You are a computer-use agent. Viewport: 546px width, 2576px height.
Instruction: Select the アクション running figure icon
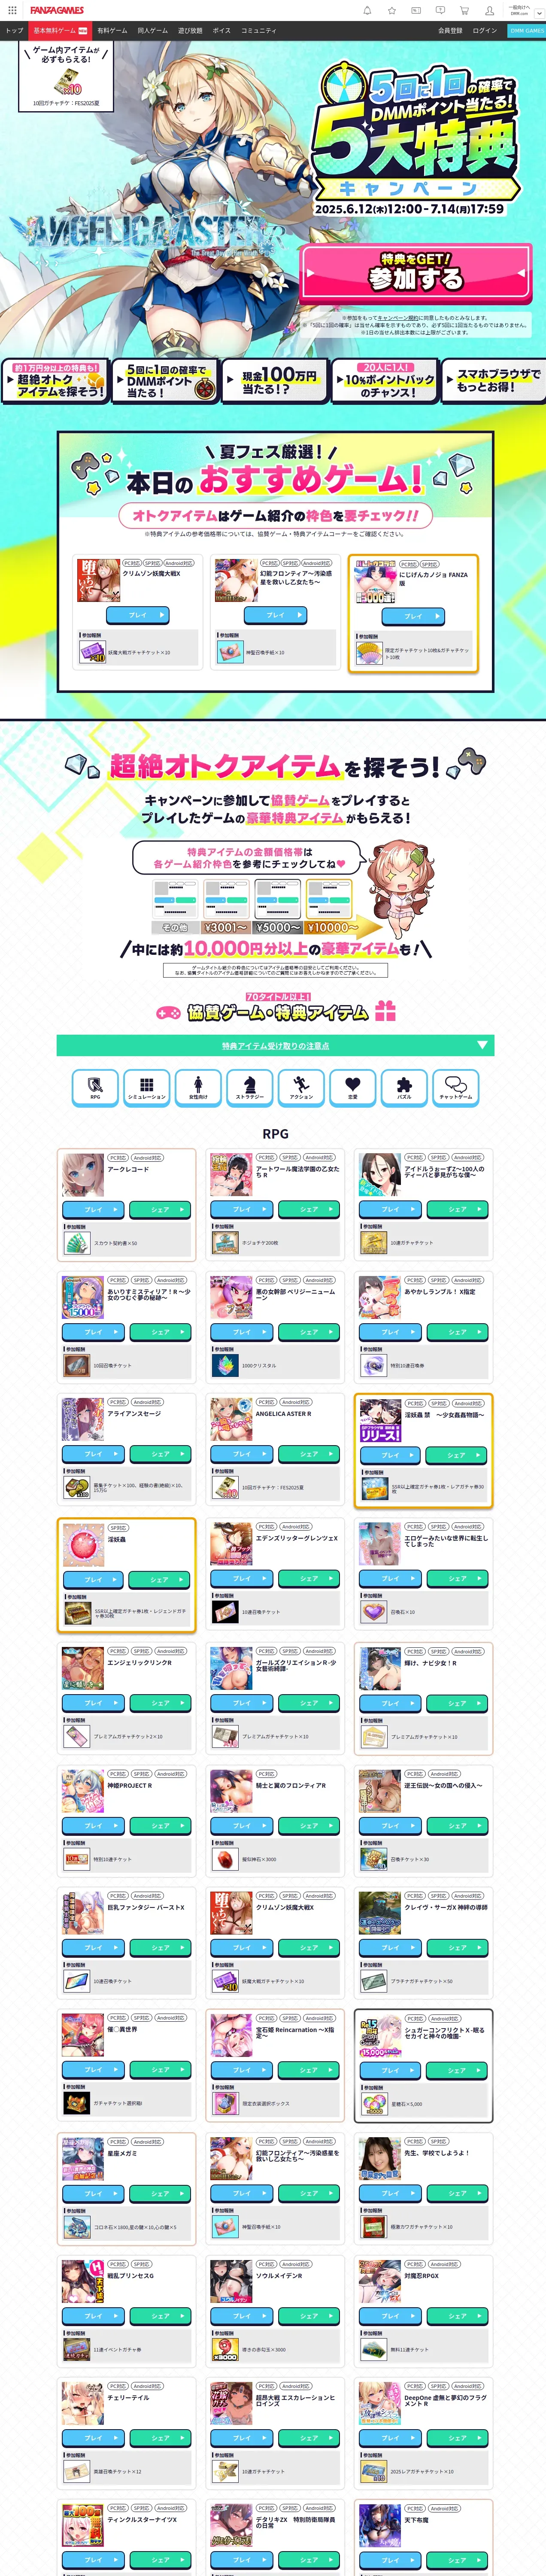pos(301,1087)
